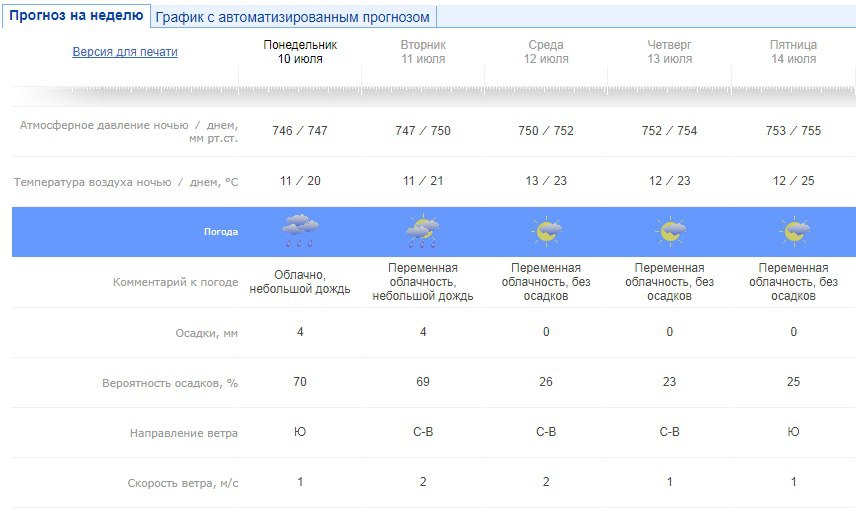Click precipitation probability '69'

(423, 382)
